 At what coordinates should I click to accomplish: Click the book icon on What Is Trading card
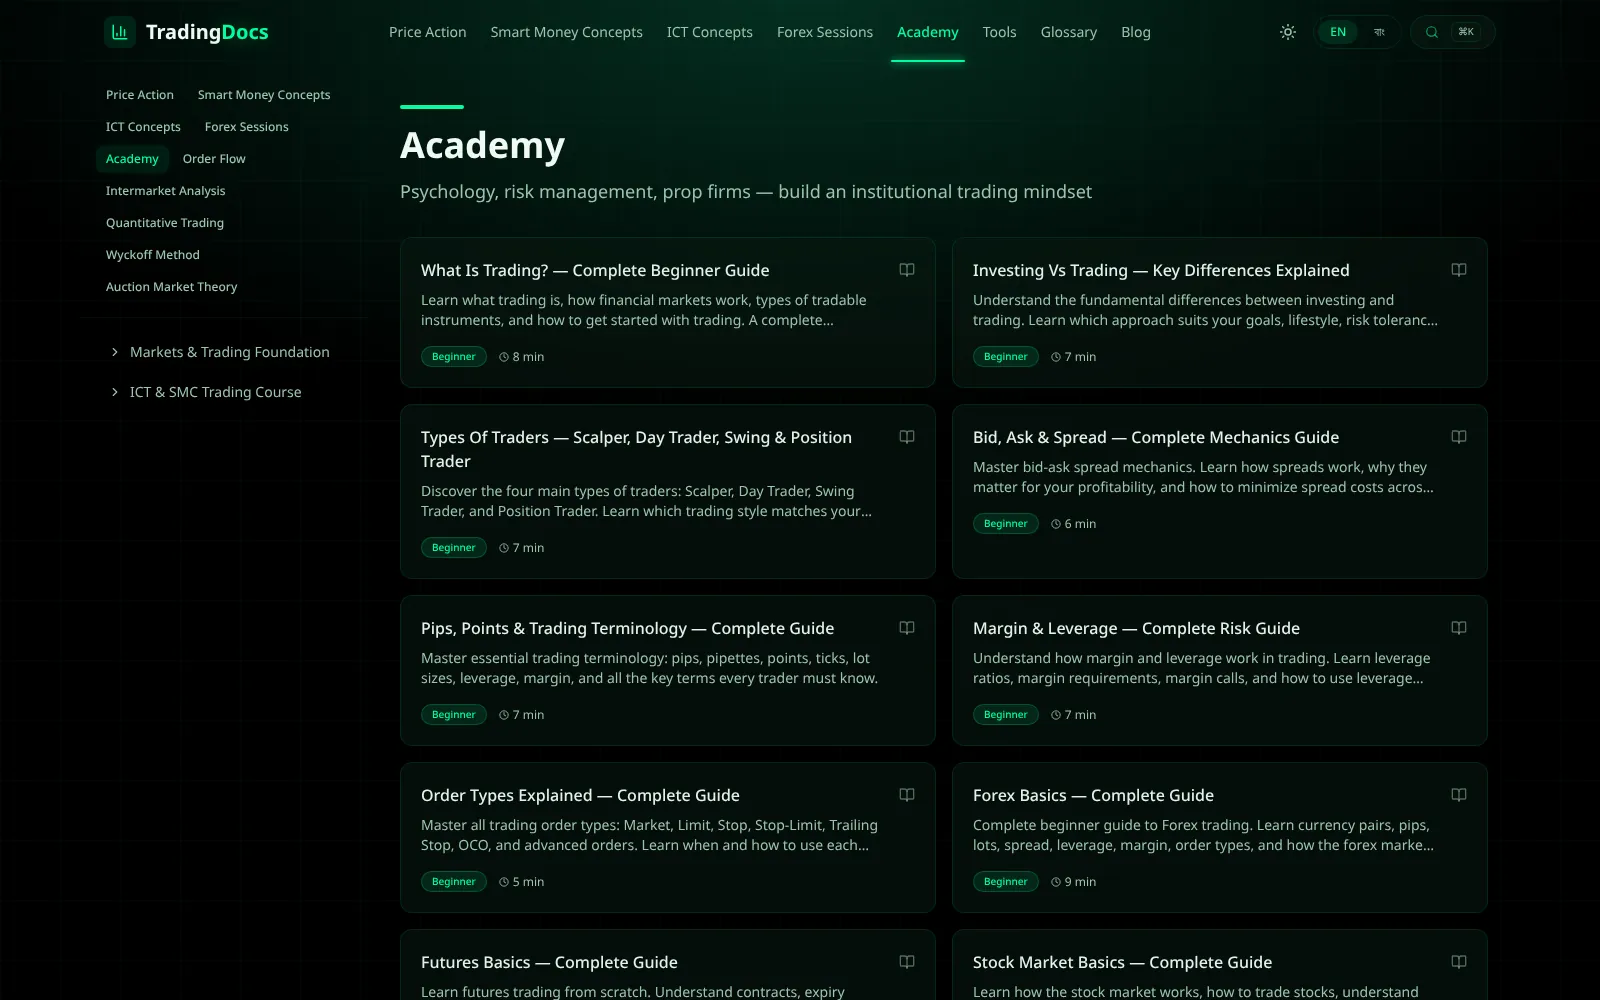pyautogui.click(x=907, y=270)
